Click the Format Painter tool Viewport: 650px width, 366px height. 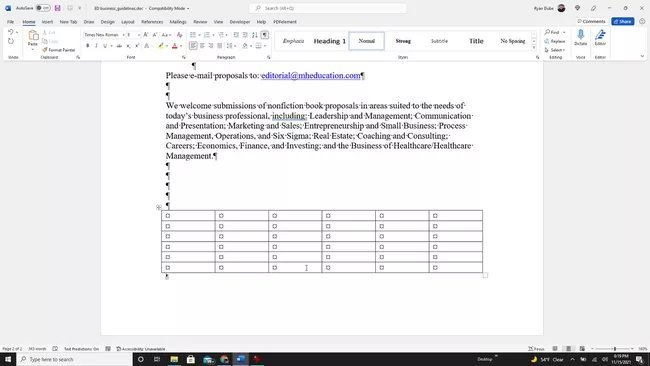58,50
